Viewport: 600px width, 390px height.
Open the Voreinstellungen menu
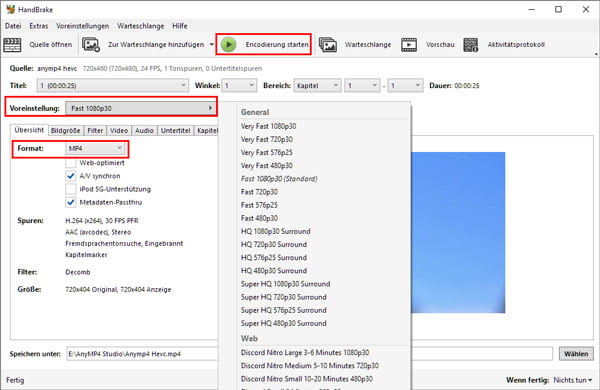point(83,26)
